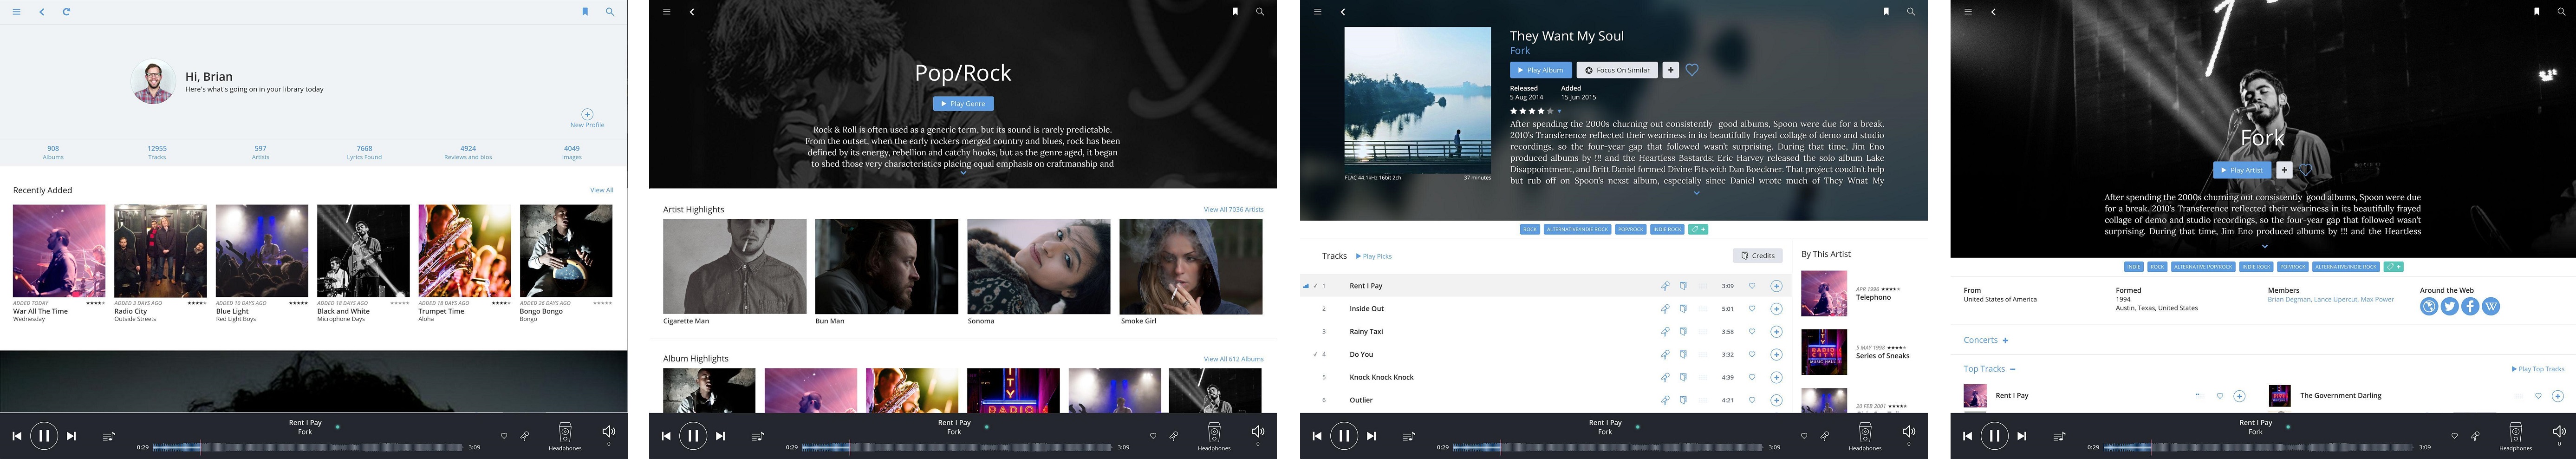Open Telephono album thumbnail under By This Artist
The image size is (2576, 459).
point(1824,294)
